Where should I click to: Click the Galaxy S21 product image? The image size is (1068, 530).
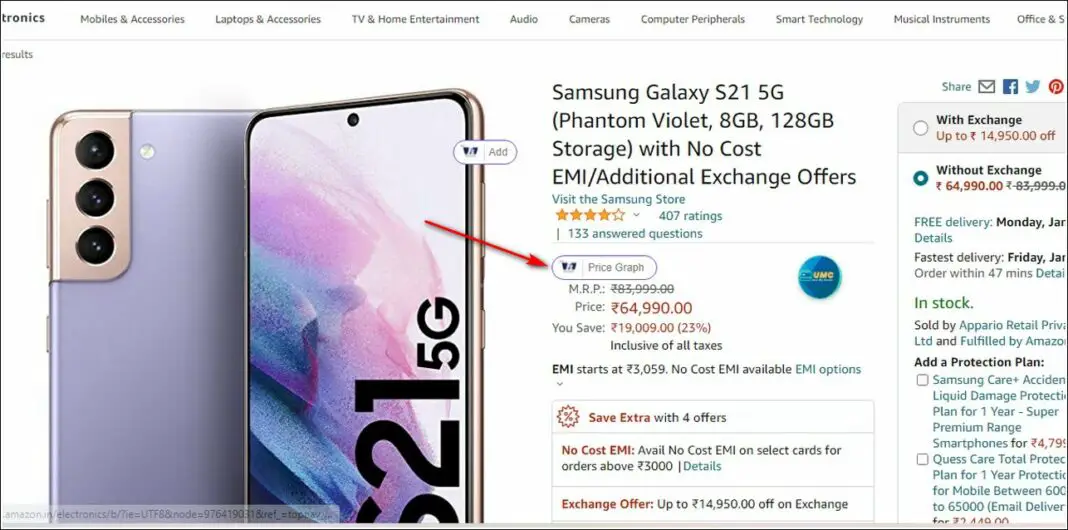[x=266, y=305]
